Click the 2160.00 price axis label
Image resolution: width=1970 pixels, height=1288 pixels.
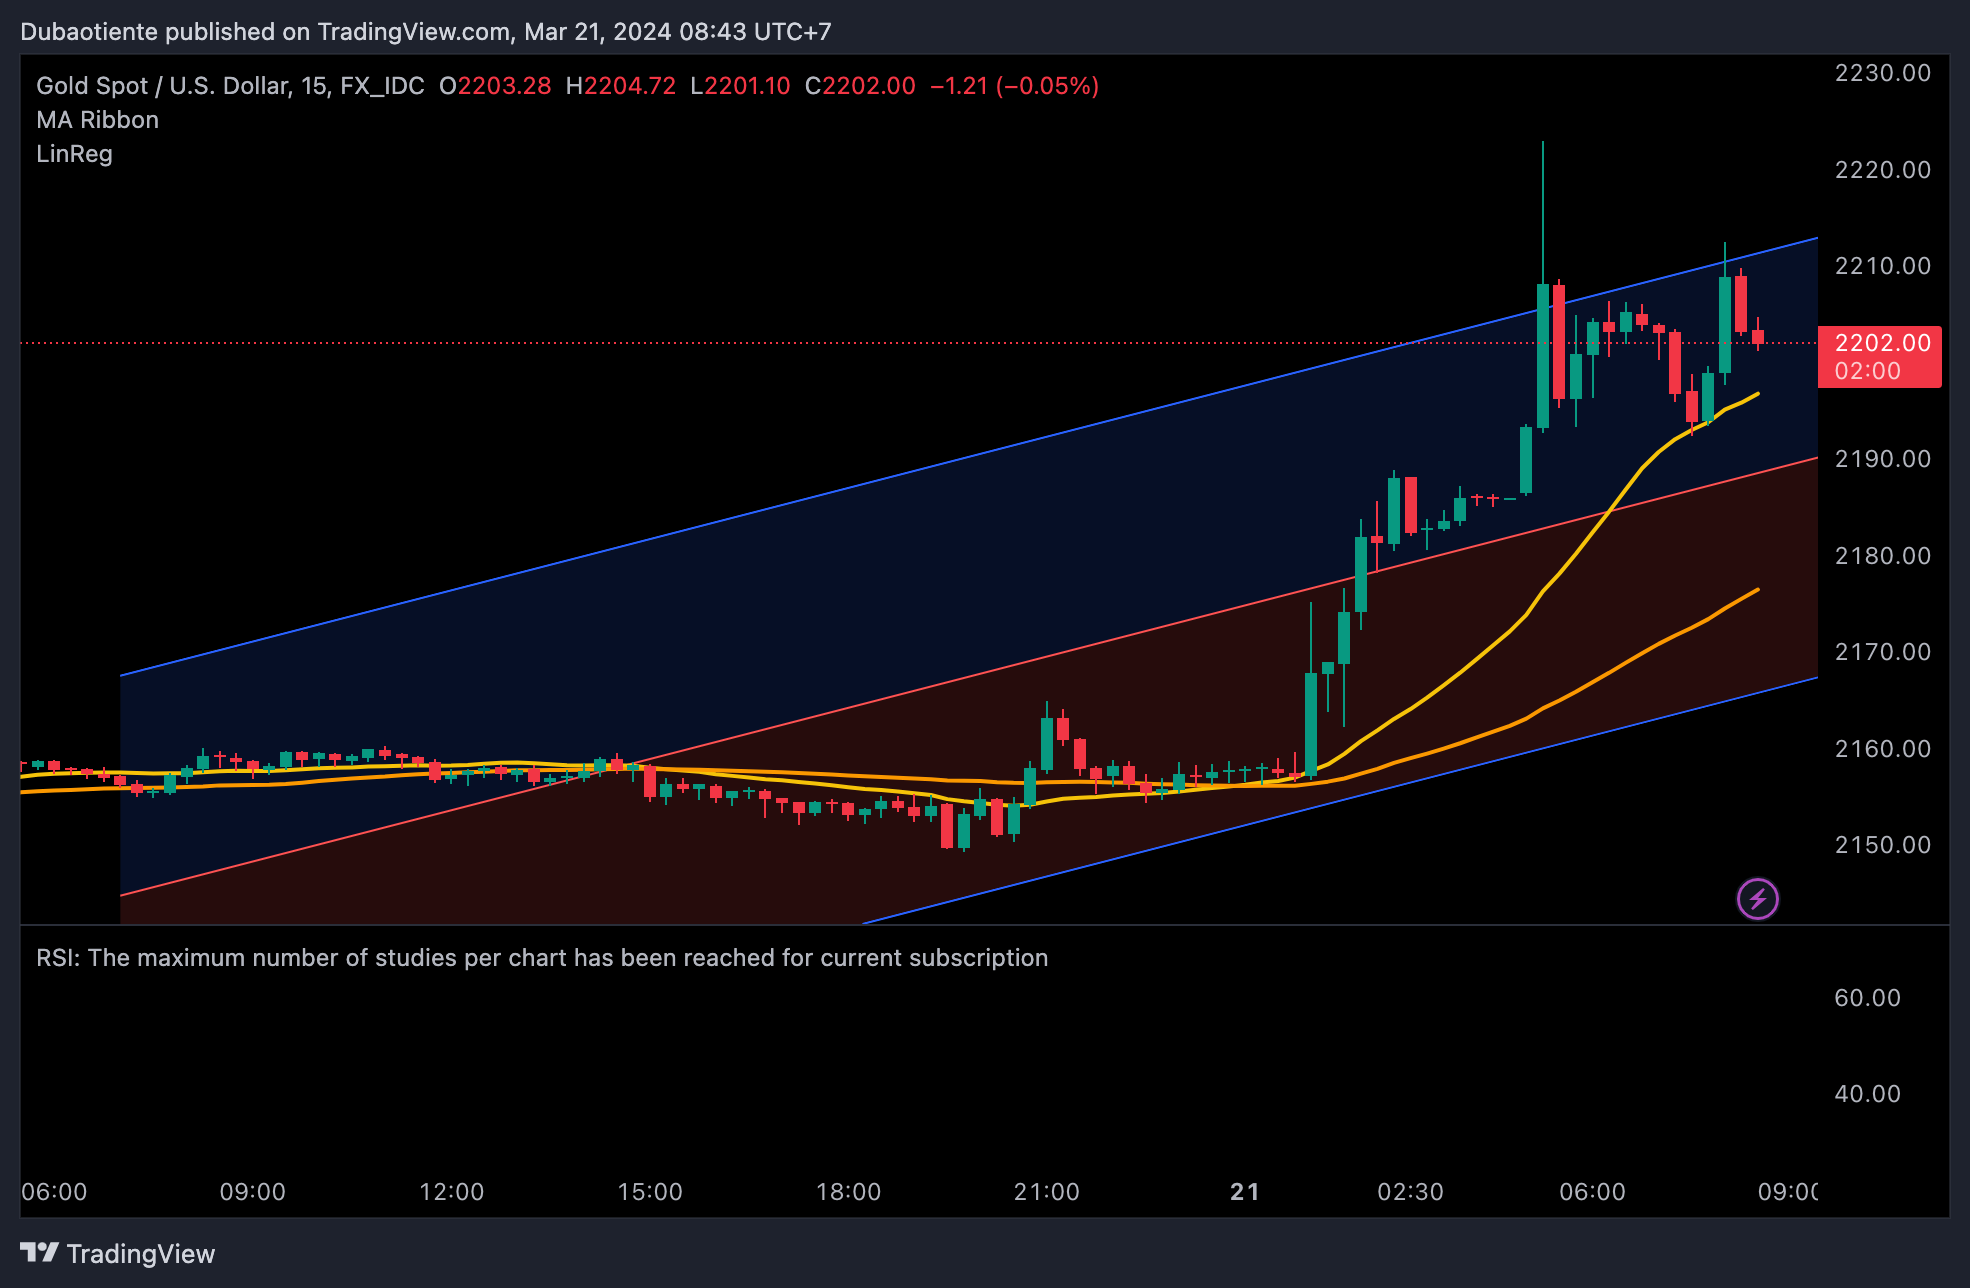pos(1883,749)
